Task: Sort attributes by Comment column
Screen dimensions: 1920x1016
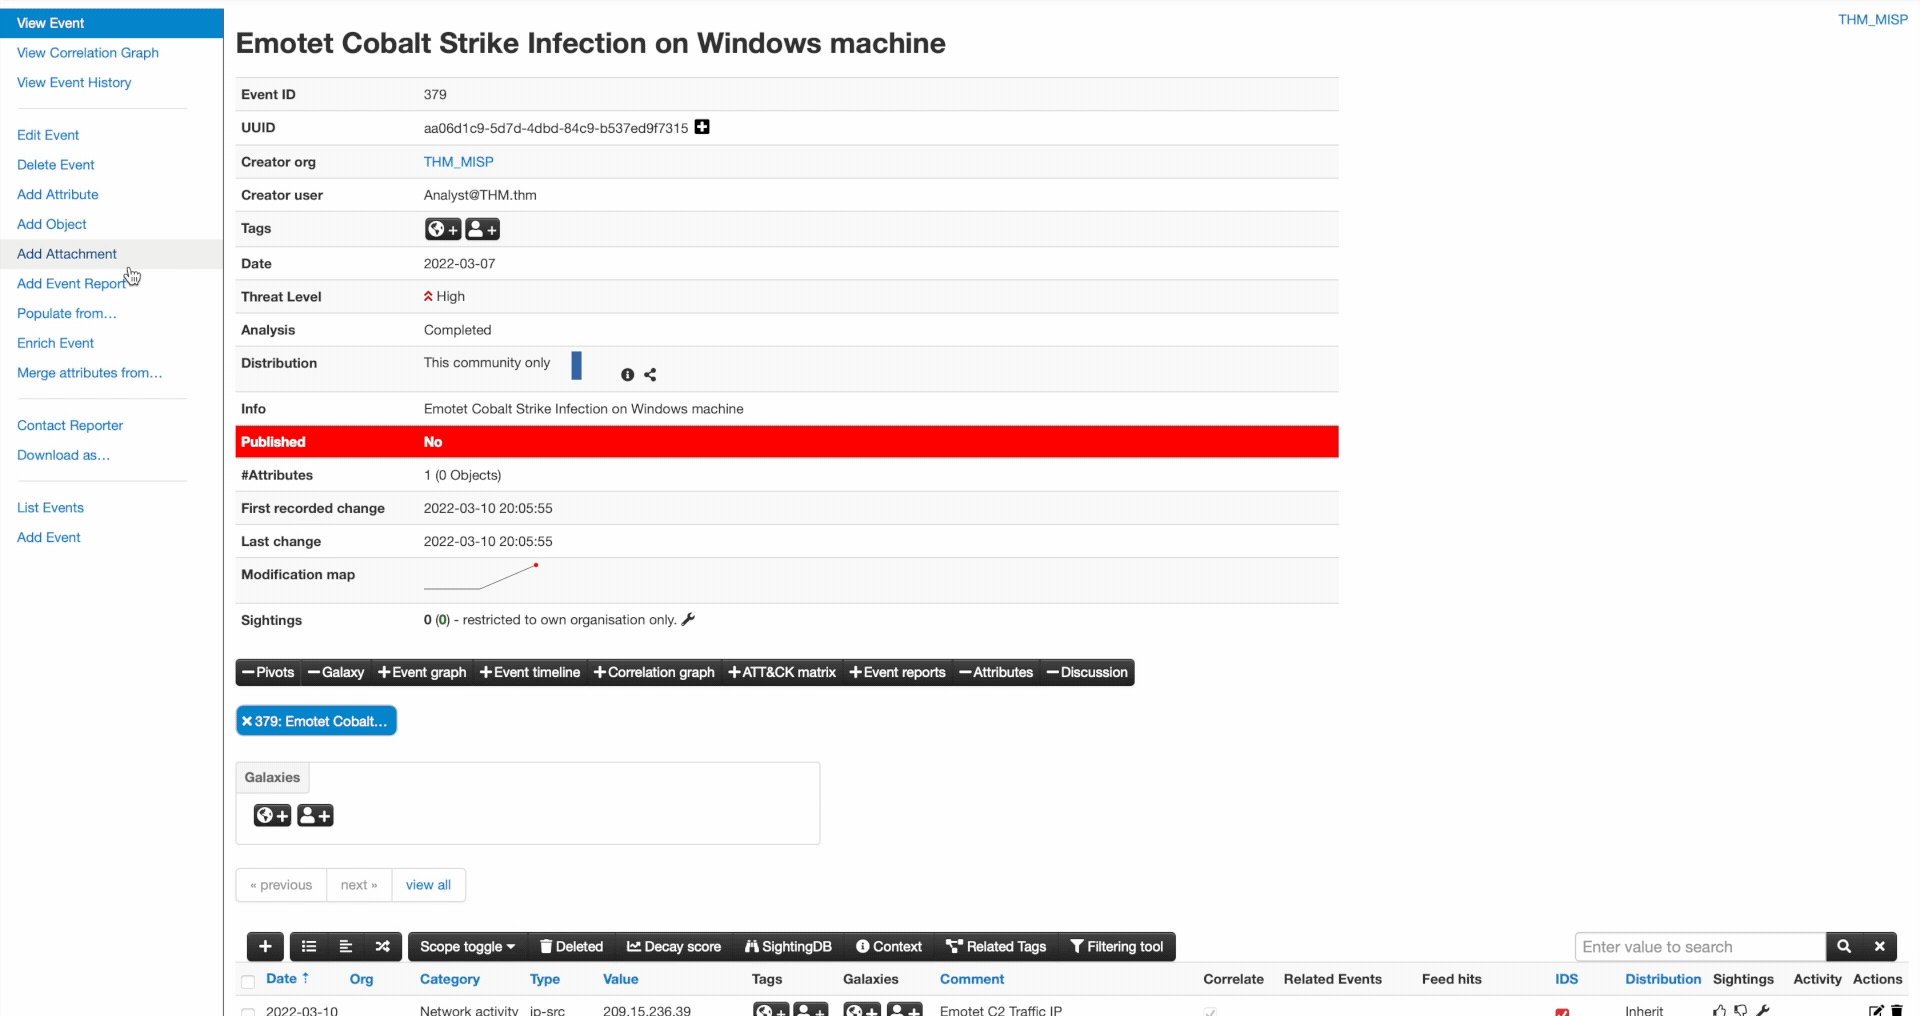Action: coord(972,980)
